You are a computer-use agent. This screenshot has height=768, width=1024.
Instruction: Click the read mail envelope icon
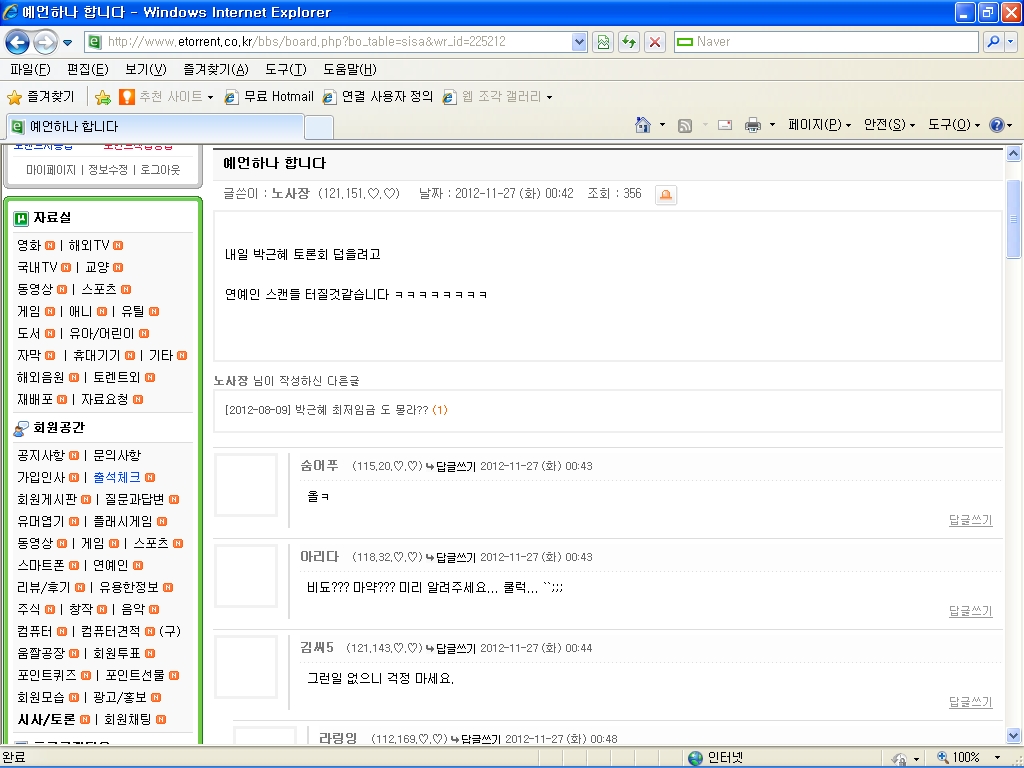[x=724, y=125]
